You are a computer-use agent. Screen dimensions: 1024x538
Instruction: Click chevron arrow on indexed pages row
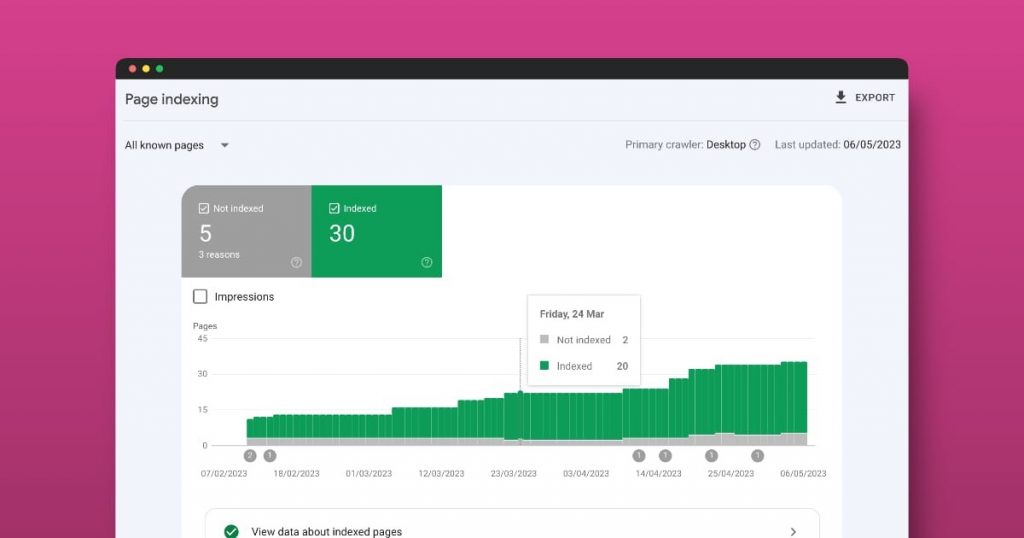click(x=793, y=531)
